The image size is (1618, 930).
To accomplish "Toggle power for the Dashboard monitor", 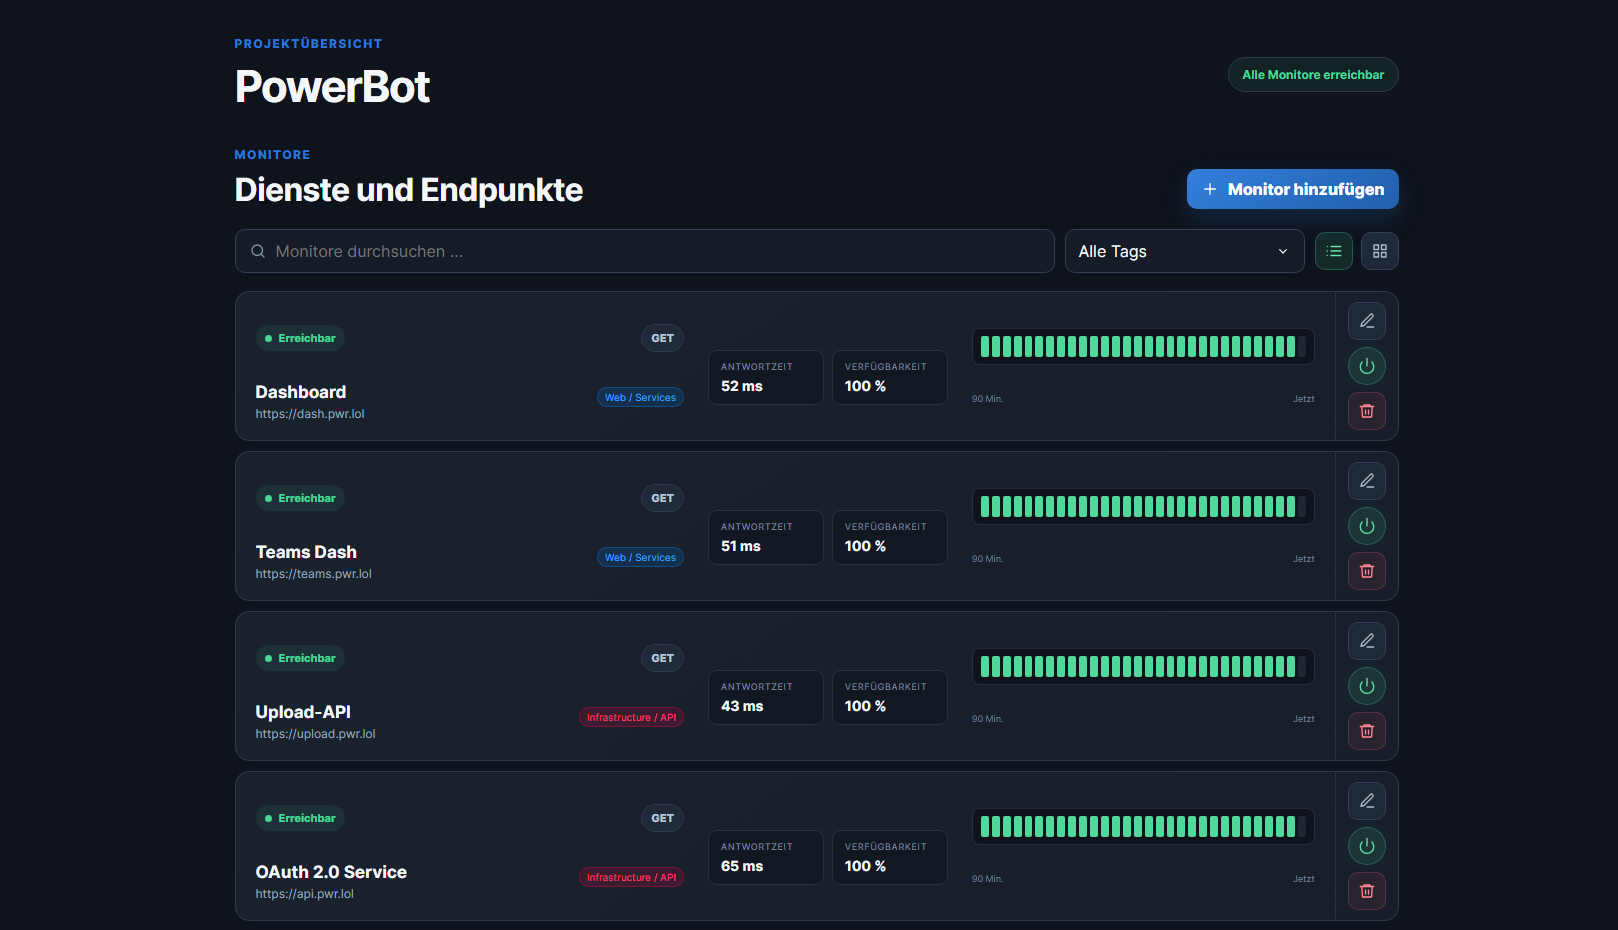I will (x=1366, y=366).
